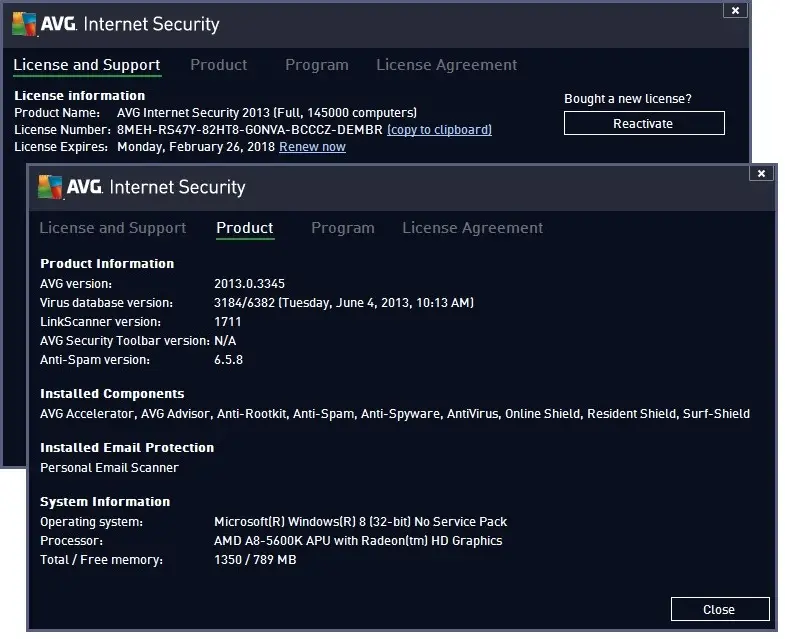Click AVG logo icon in front window
The height and width of the screenshot is (639, 785).
50,187
